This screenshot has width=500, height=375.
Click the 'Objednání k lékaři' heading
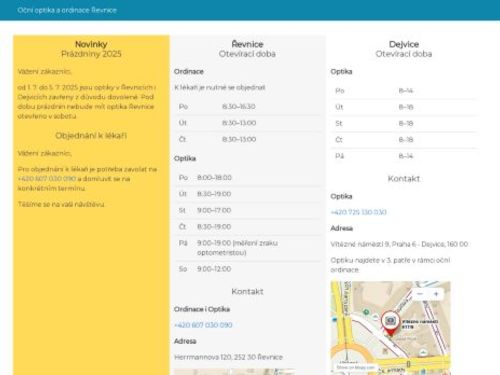coord(91,136)
